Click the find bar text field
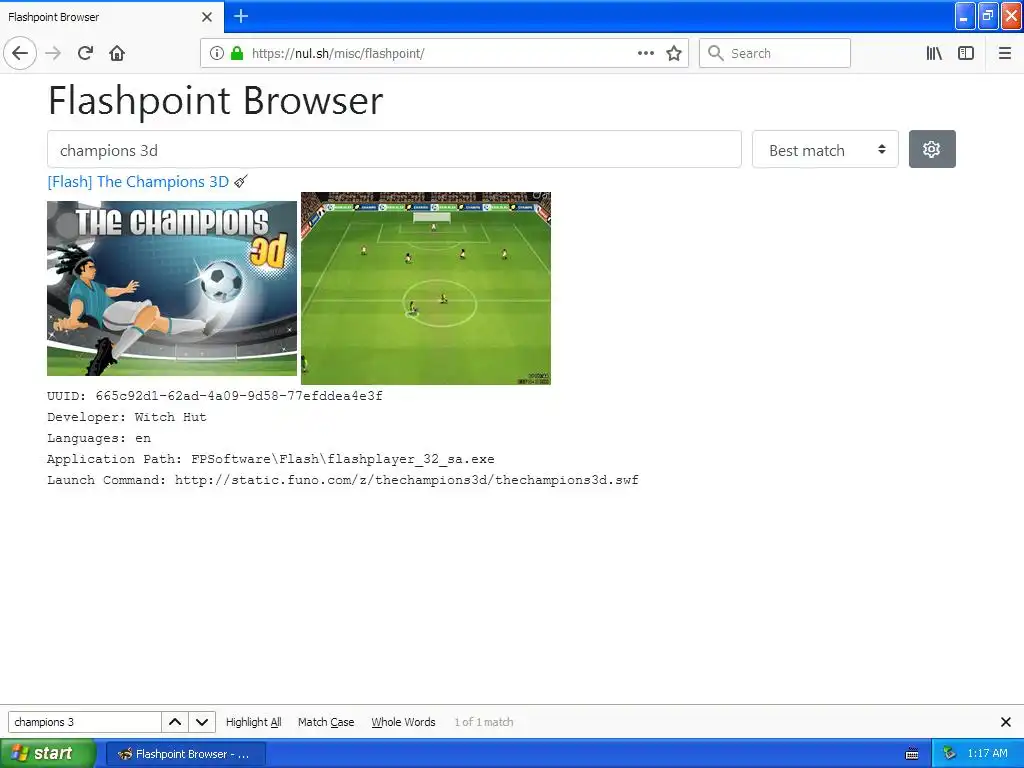 pyautogui.click(x=84, y=722)
